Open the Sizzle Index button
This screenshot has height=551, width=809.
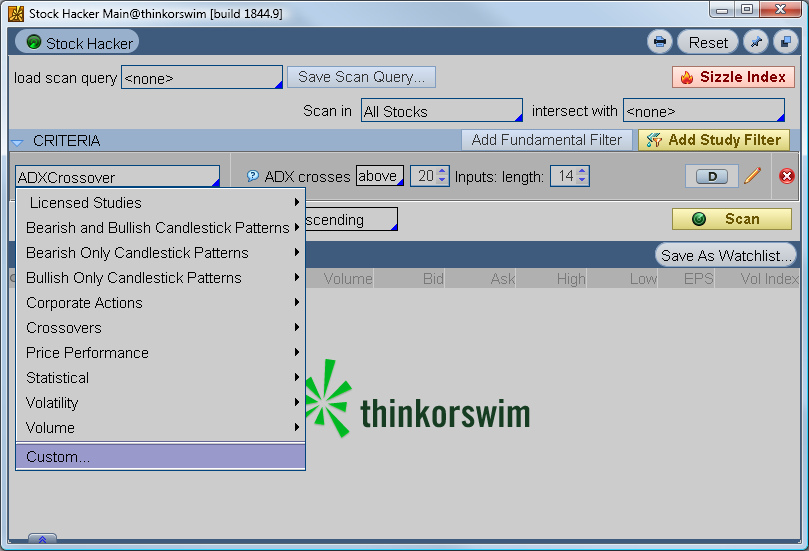coord(733,77)
